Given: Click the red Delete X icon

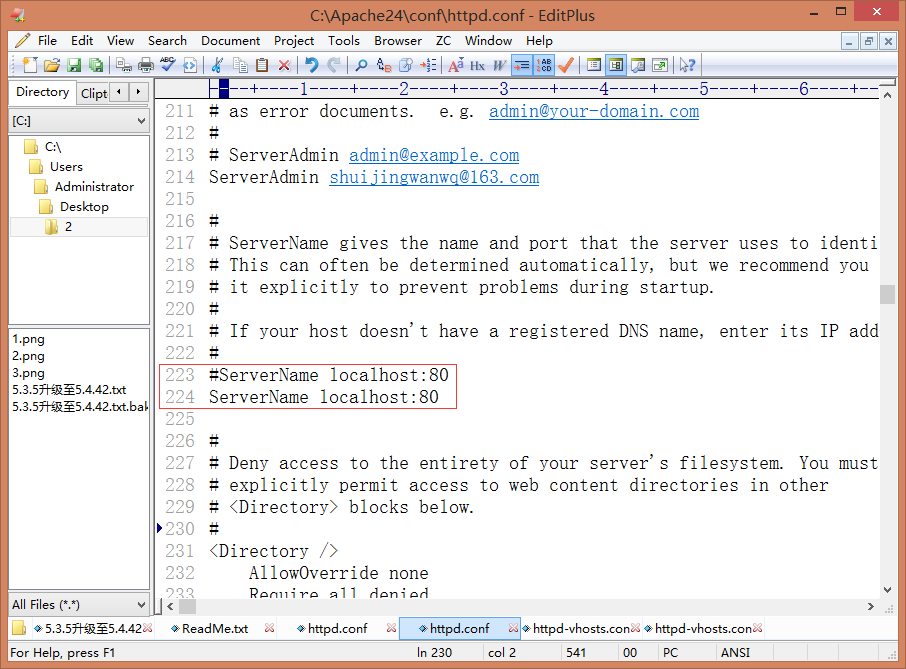Looking at the screenshot, I should pos(284,65).
